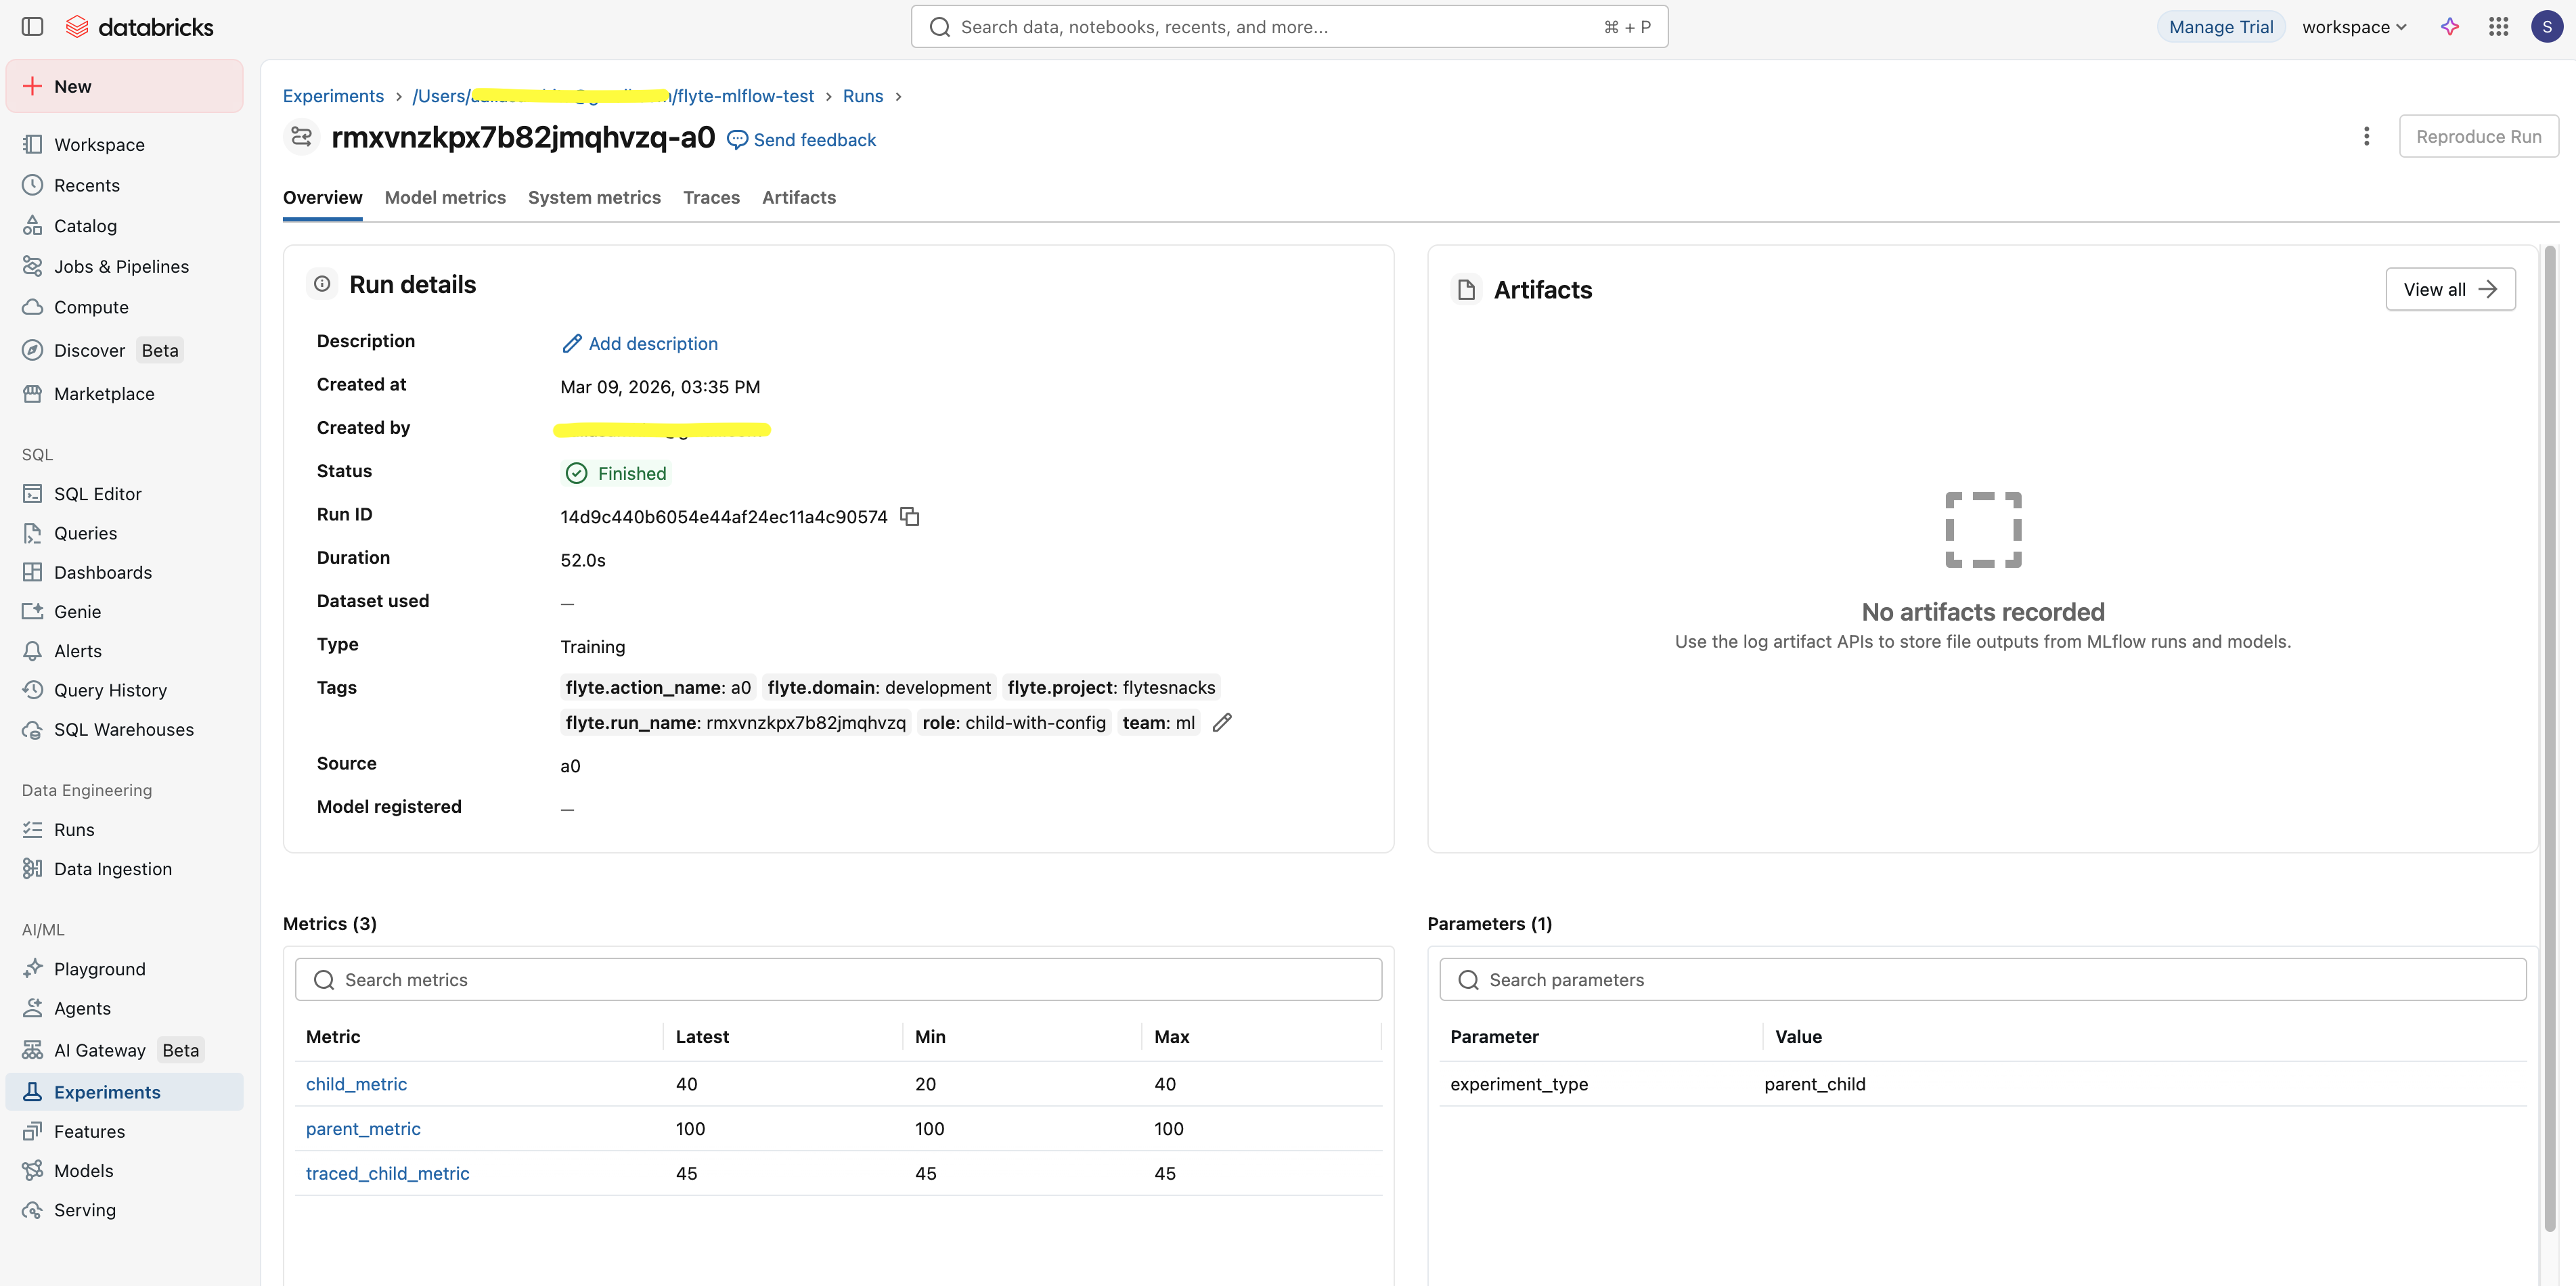The width and height of the screenshot is (2576, 1286).
Task: Click the Reproduce Run button
Action: click(2479, 136)
